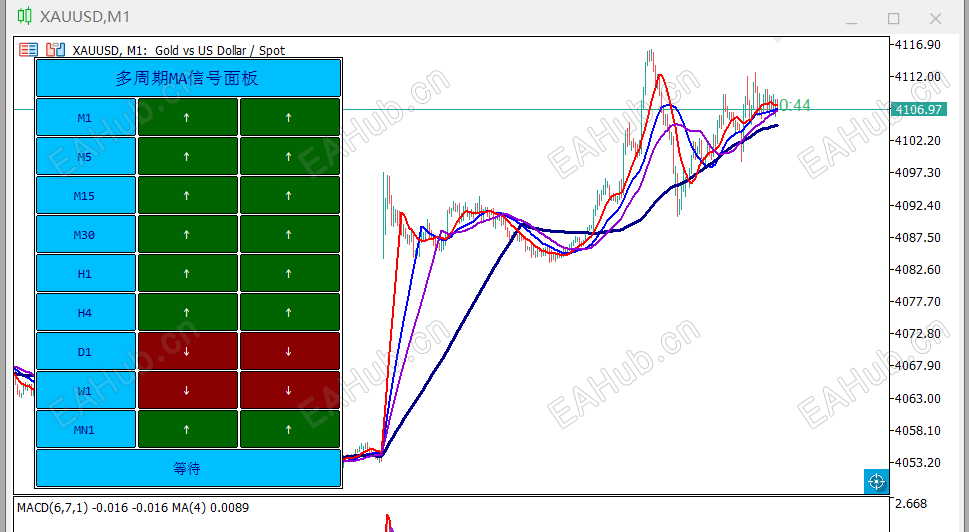Click the 4053.20 price scale value
Image resolution: width=969 pixels, height=532 pixels.
tap(918, 463)
